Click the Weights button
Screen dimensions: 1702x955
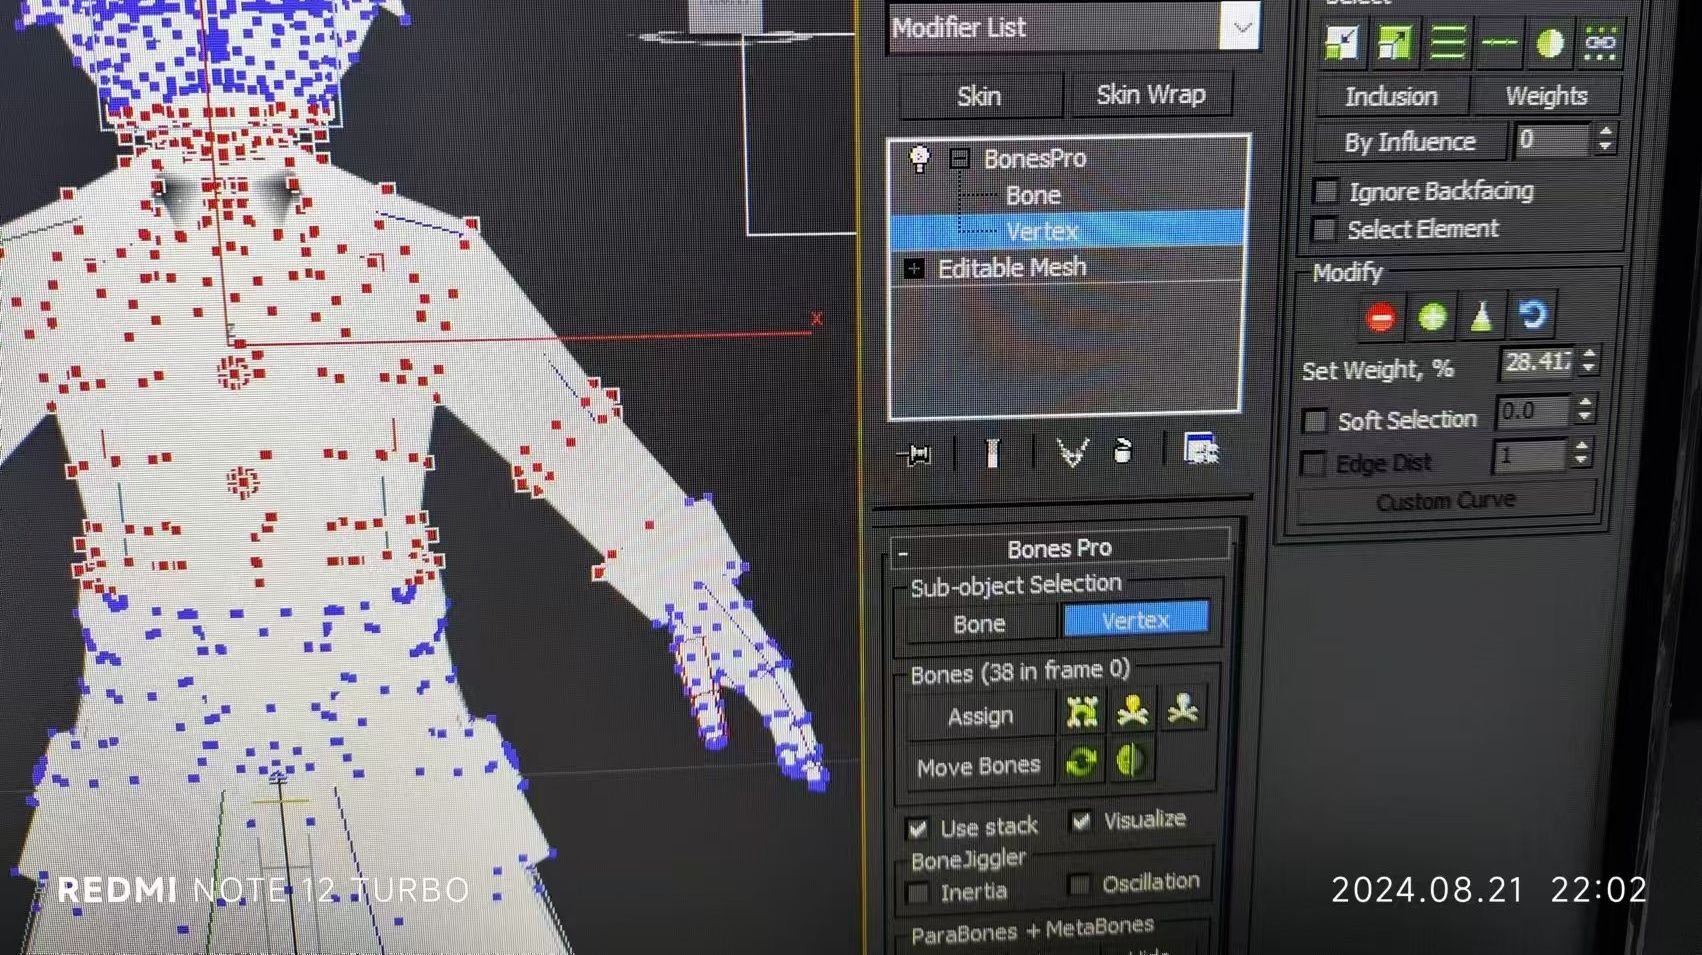pos(1546,96)
